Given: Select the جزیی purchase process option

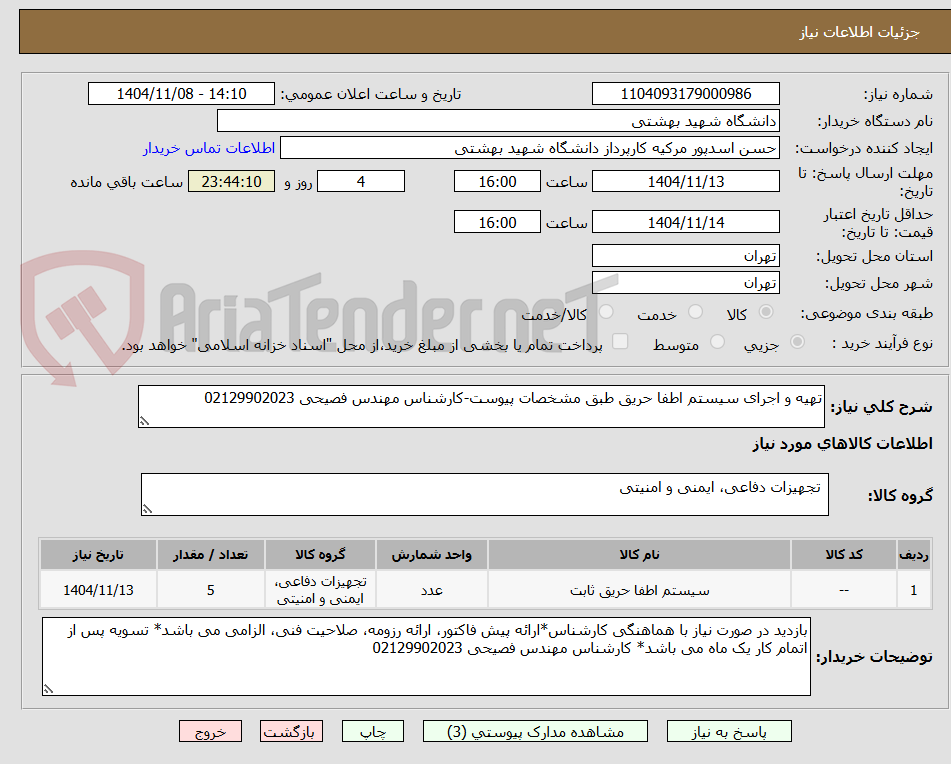Looking at the screenshot, I should [796, 341].
